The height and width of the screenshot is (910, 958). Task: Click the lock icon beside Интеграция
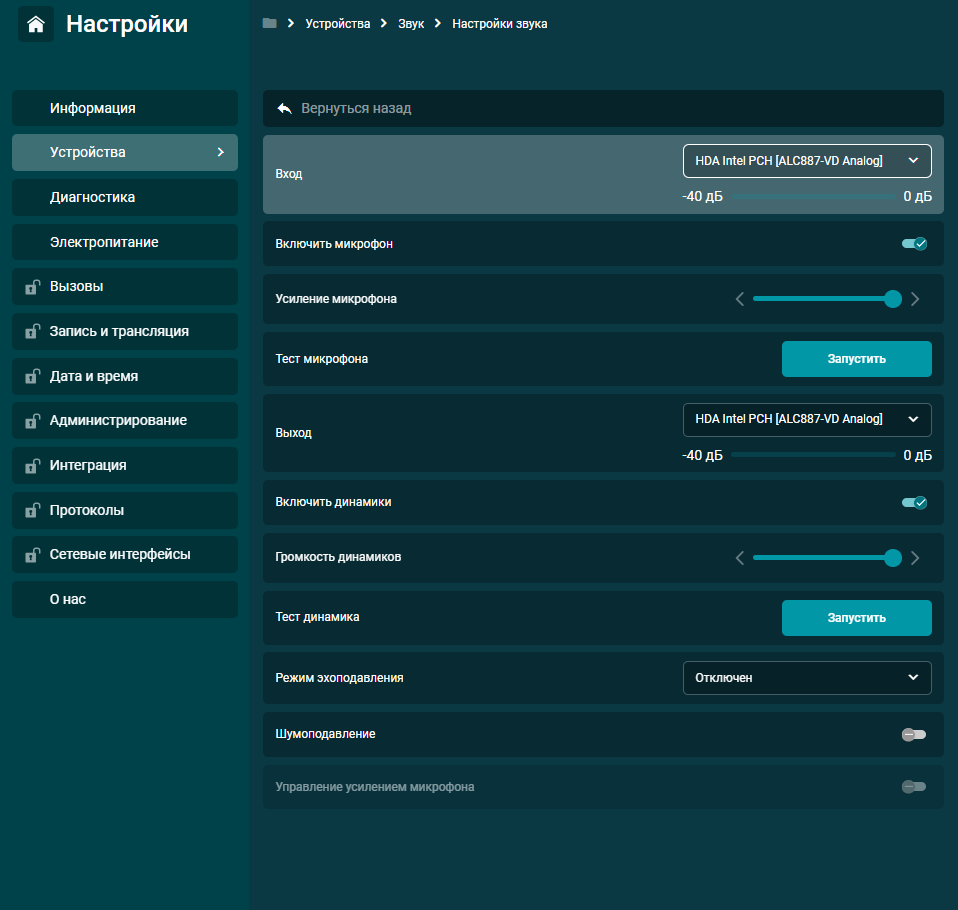click(32, 466)
